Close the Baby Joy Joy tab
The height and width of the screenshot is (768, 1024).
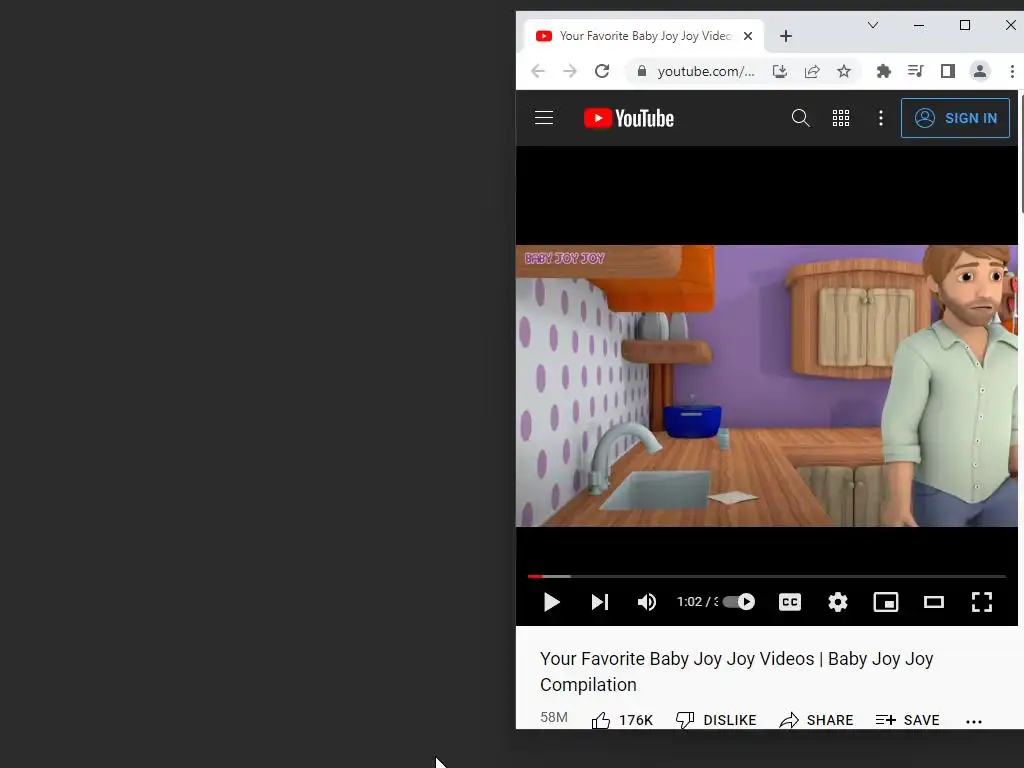tap(748, 36)
